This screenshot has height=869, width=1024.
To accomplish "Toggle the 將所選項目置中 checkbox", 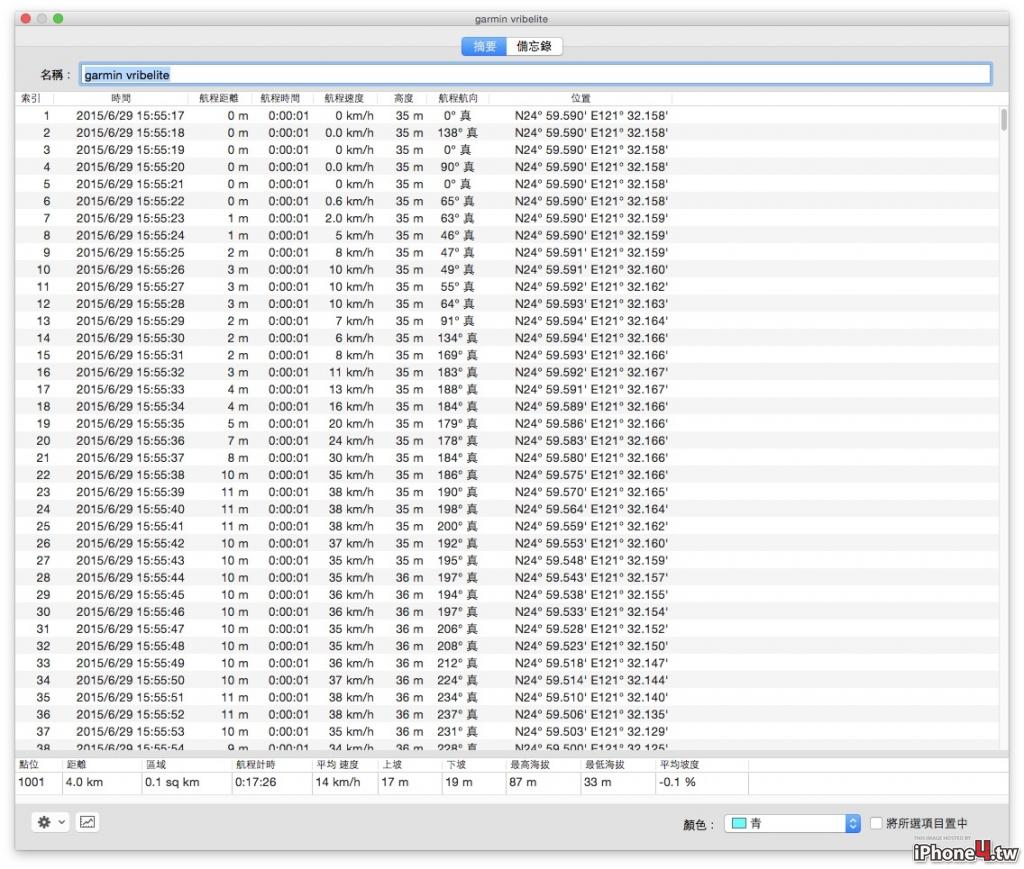I will tap(876, 823).
